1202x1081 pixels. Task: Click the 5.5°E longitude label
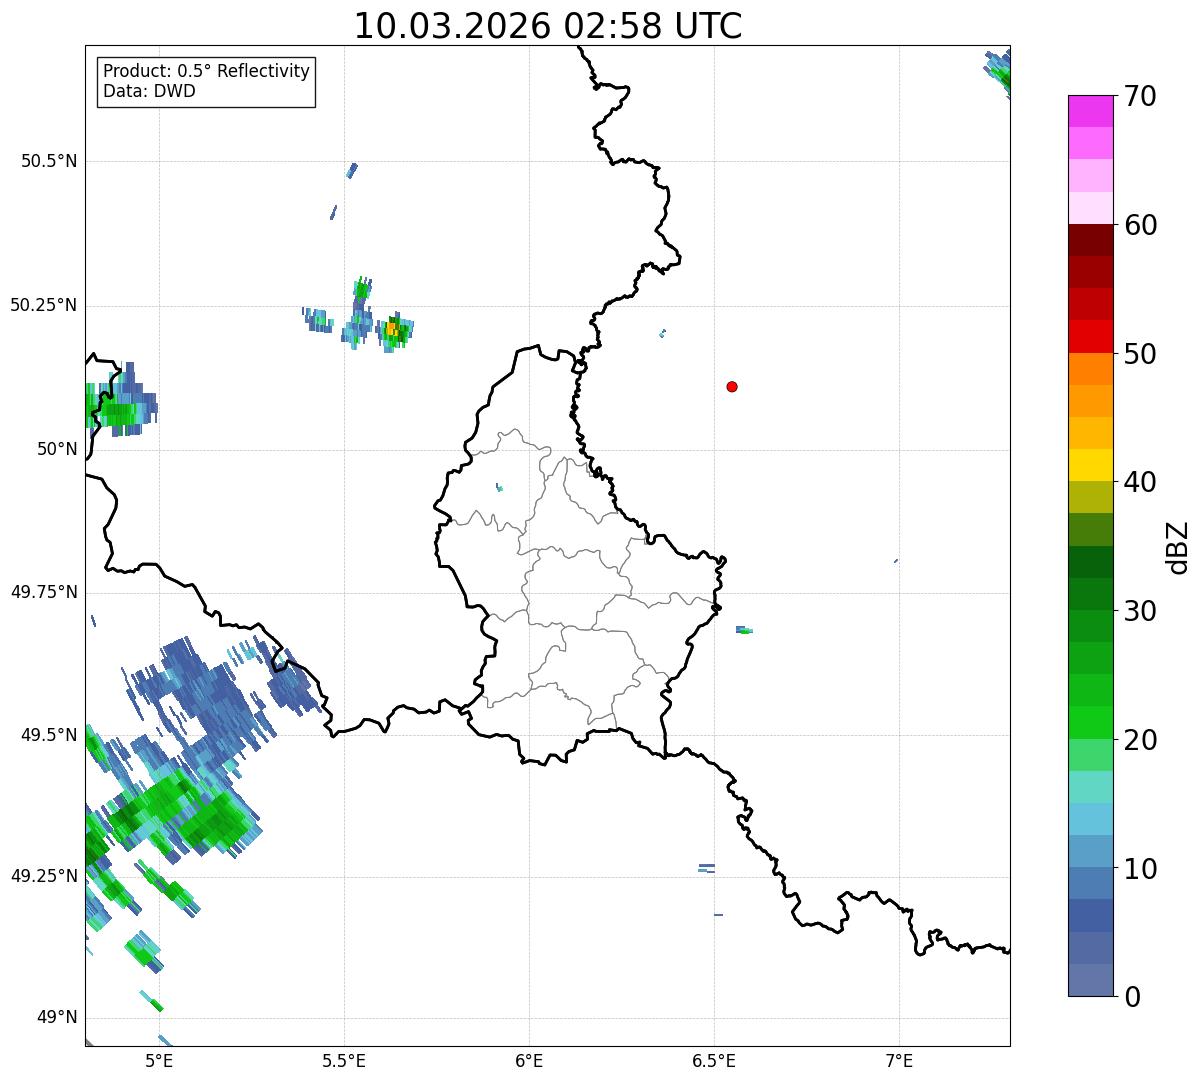[344, 1060]
